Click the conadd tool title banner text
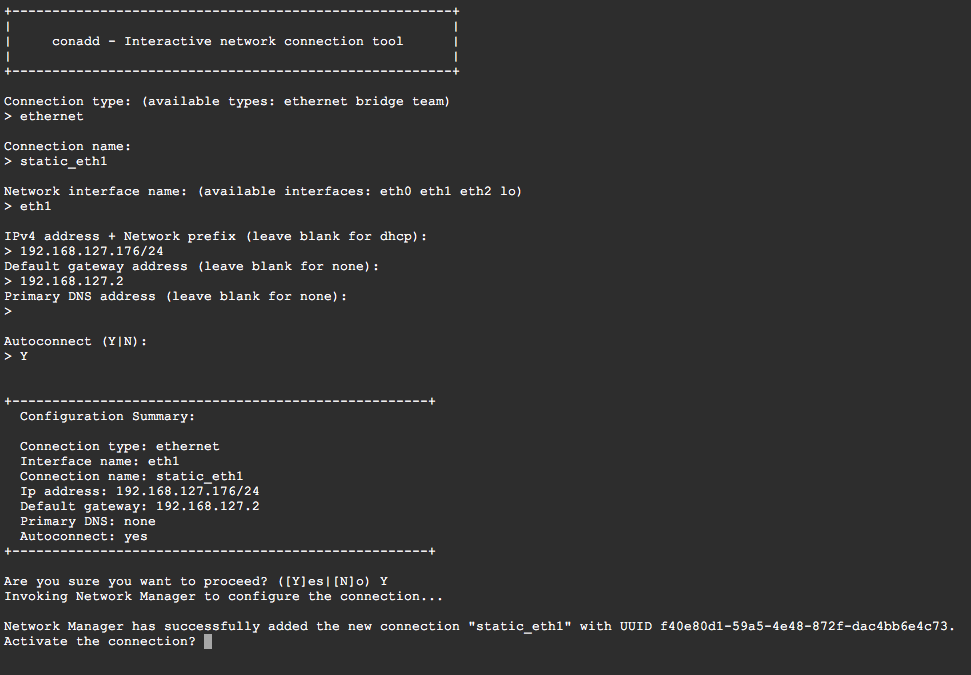The width and height of the screenshot is (971, 675). (227, 41)
